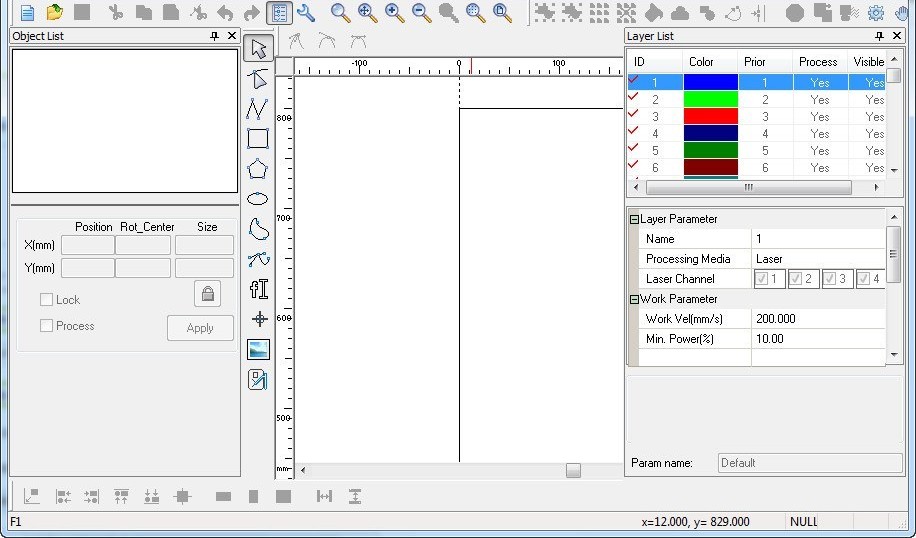Image resolution: width=916 pixels, height=538 pixels.
Task: Pin the Object List panel
Action: 214,36
